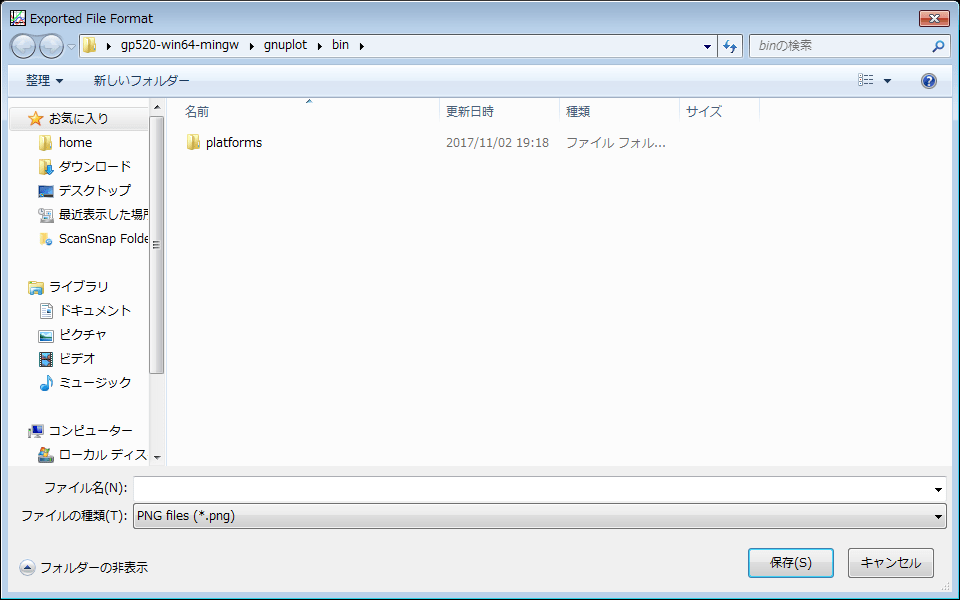Open the 整理 menu
The image size is (960, 600).
coord(45,80)
